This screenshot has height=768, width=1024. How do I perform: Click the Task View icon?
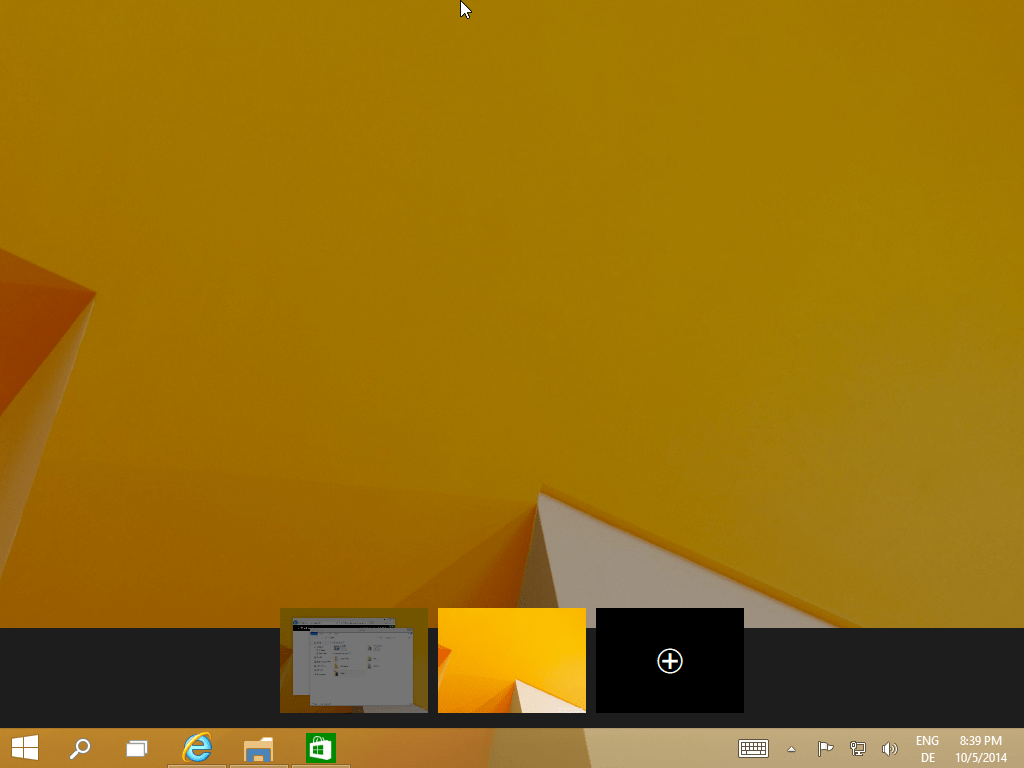(x=135, y=748)
